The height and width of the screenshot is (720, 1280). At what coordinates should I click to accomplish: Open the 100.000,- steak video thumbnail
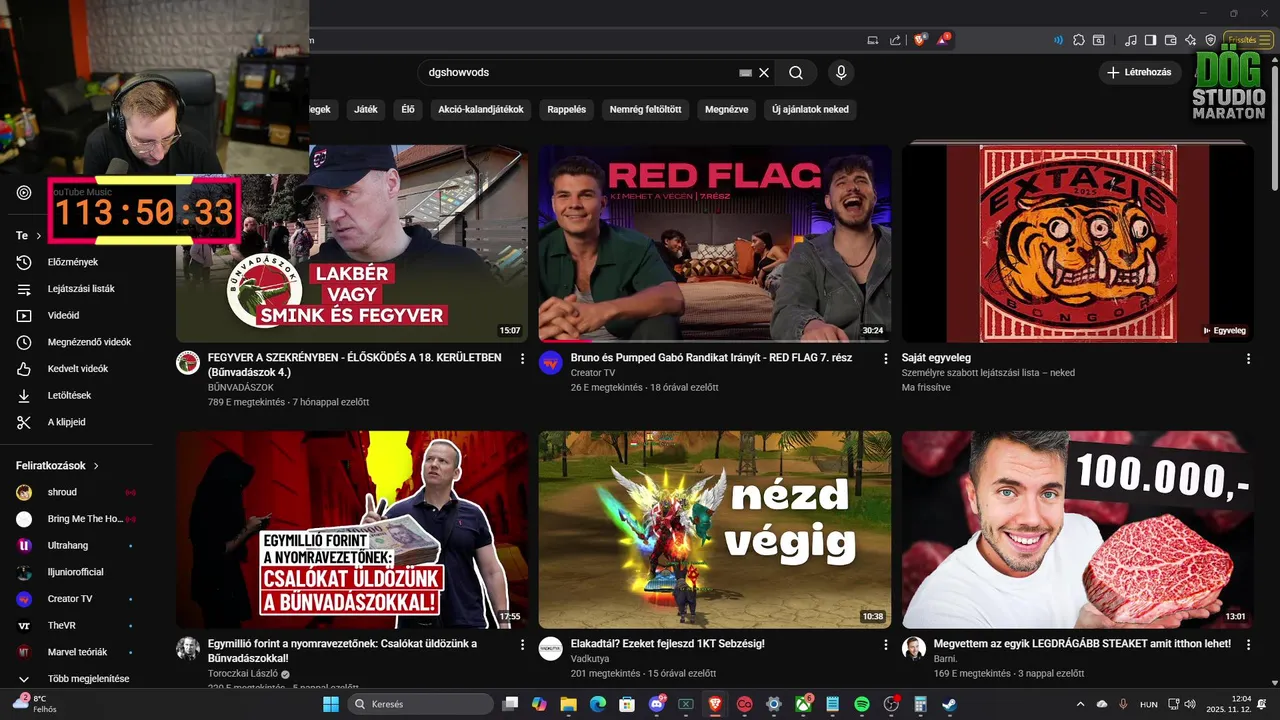pos(1078,530)
